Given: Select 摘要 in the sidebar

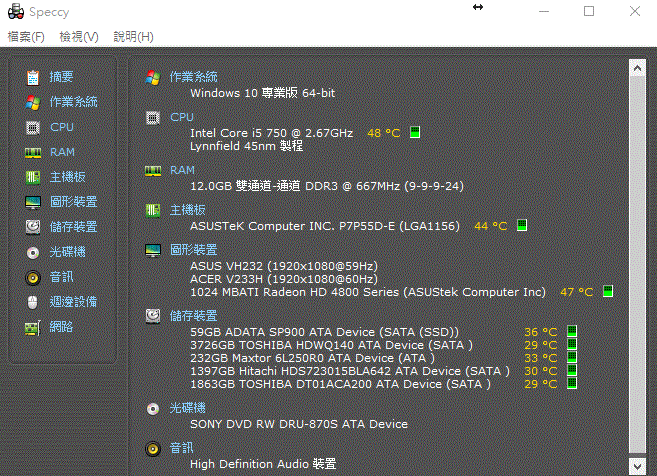Looking at the screenshot, I should (61, 77).
